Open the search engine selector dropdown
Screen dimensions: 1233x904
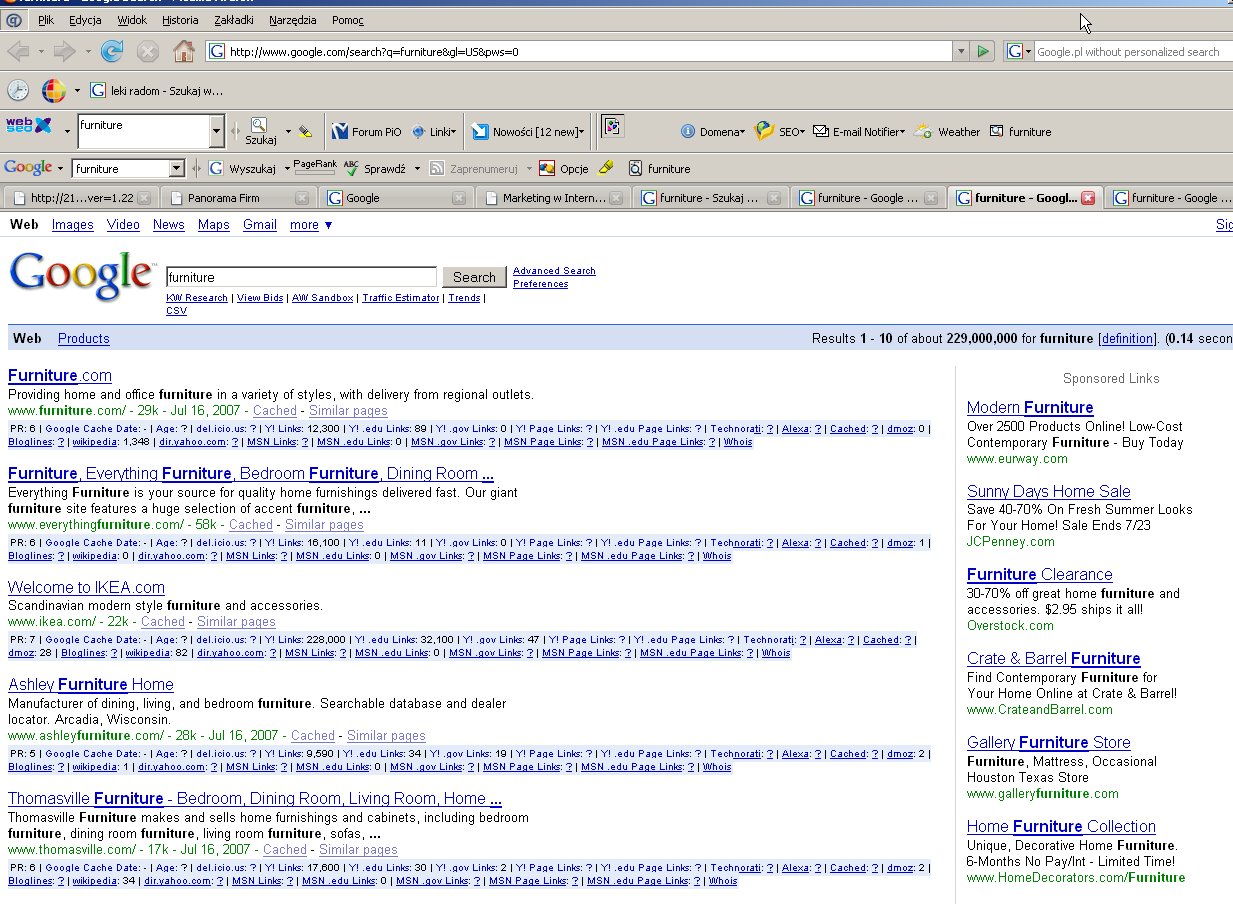[x=1019, y=51]
